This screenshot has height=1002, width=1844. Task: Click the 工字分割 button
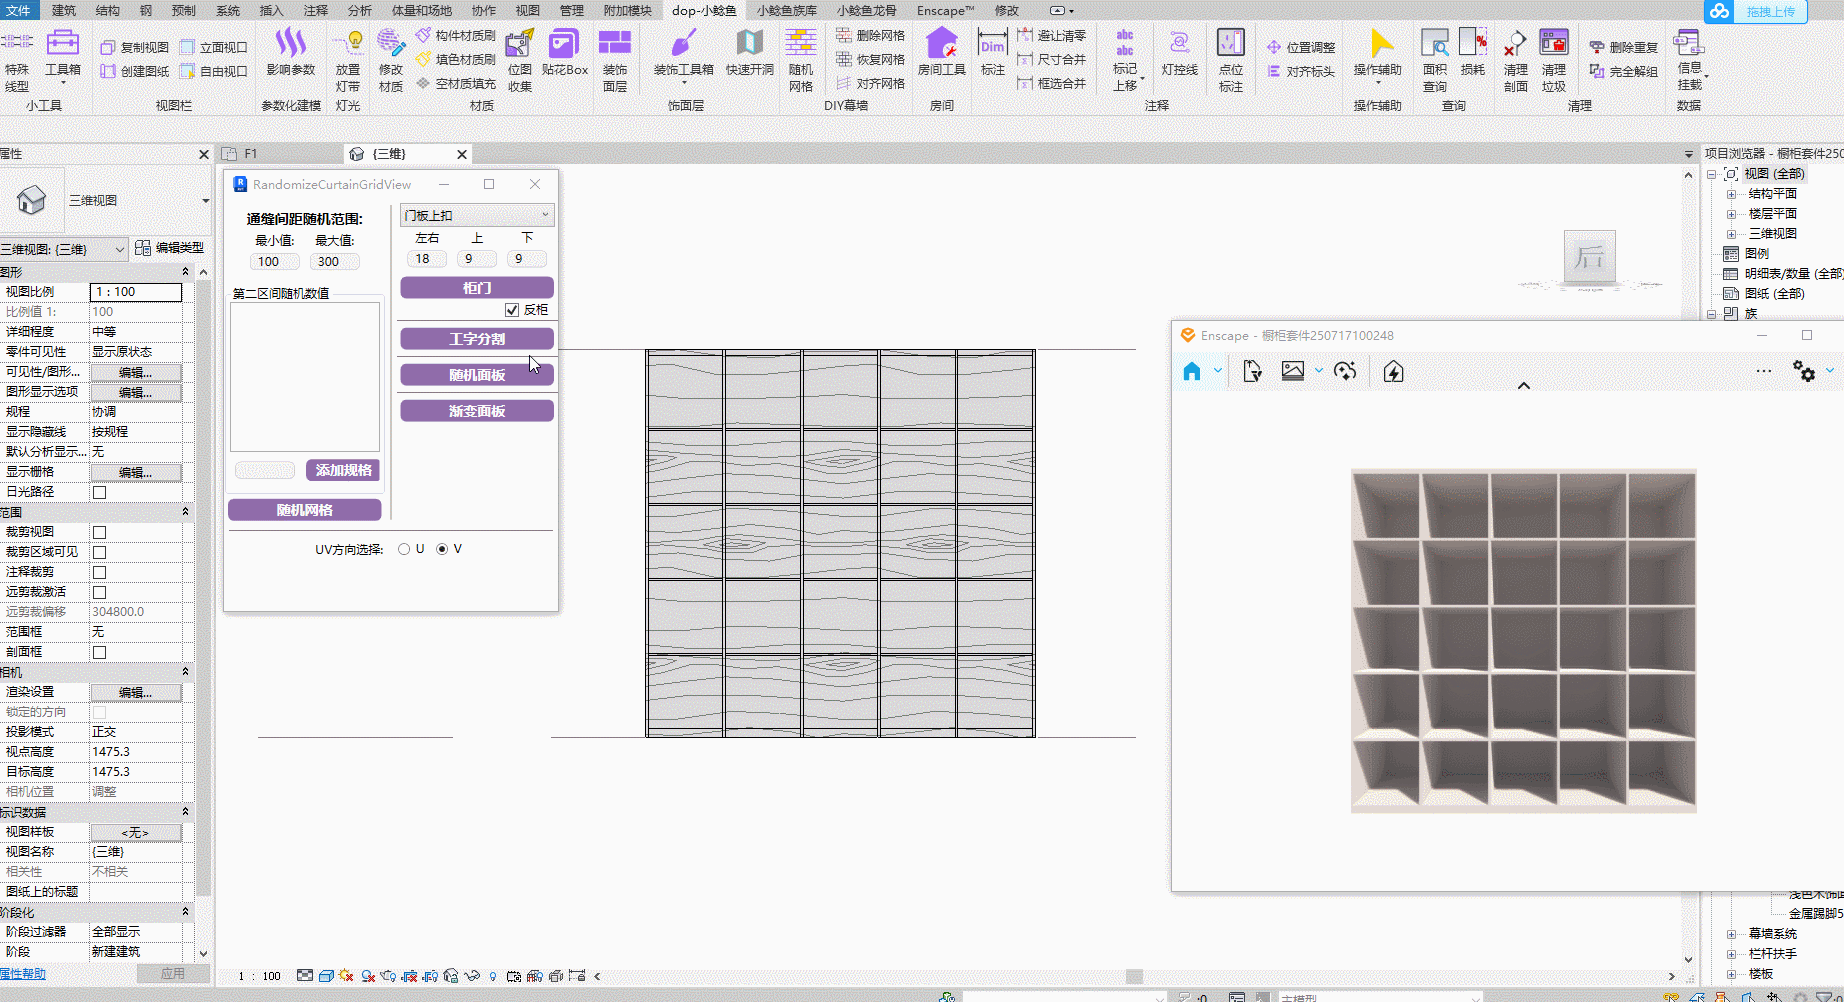pos(477,339)
